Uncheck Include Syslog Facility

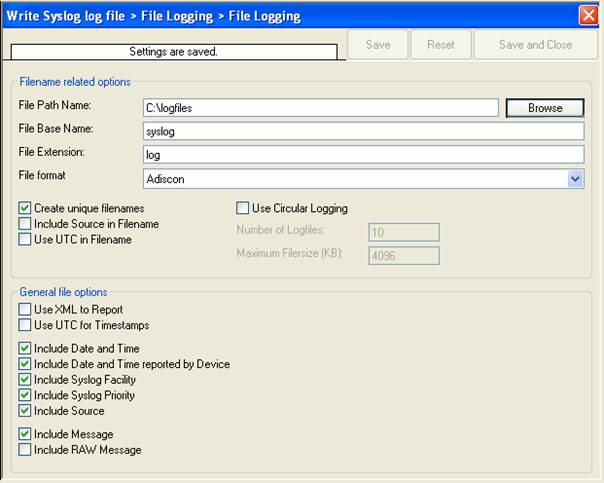pyautogui.click(x=25, y=380)
